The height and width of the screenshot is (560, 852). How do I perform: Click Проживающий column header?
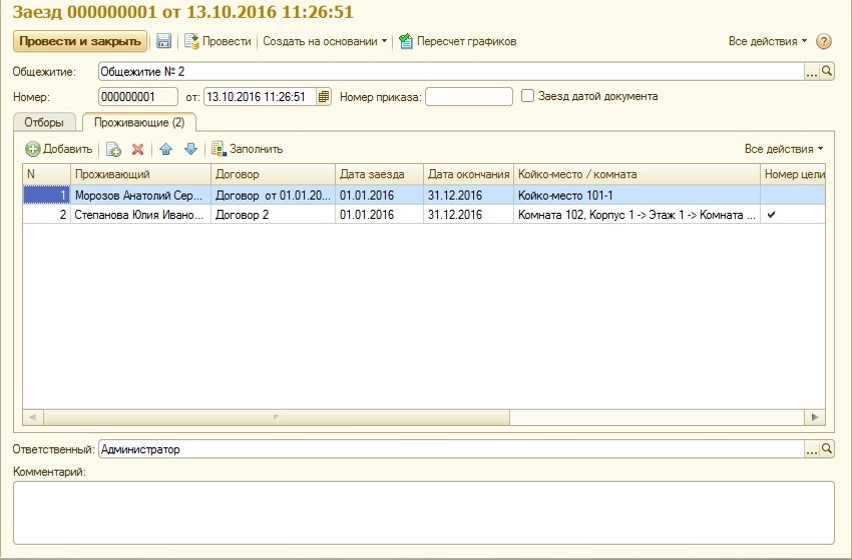click(x=141, y=174)
